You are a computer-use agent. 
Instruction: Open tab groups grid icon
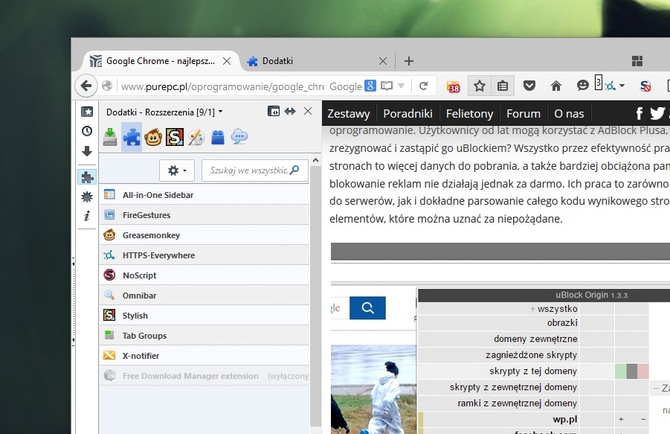pyautogui.click(x=637, y=61)
